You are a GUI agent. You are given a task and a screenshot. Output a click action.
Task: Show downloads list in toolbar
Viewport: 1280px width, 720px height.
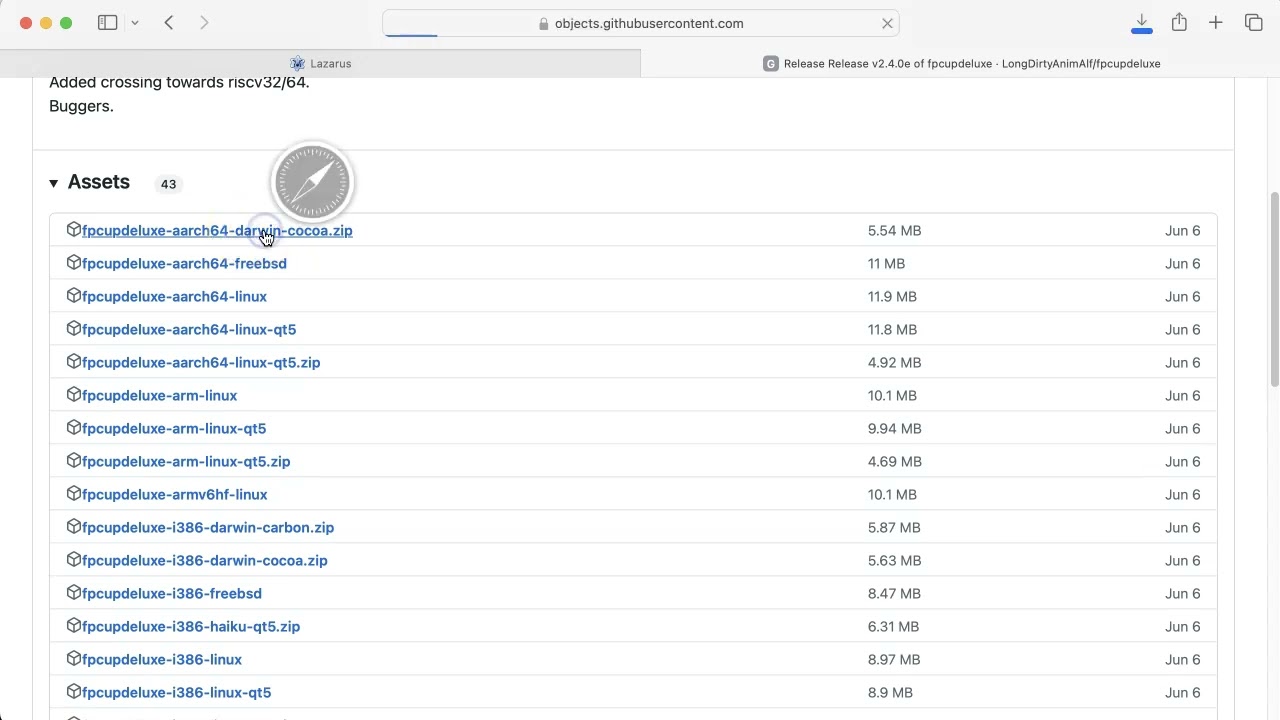click(1141, 23)
